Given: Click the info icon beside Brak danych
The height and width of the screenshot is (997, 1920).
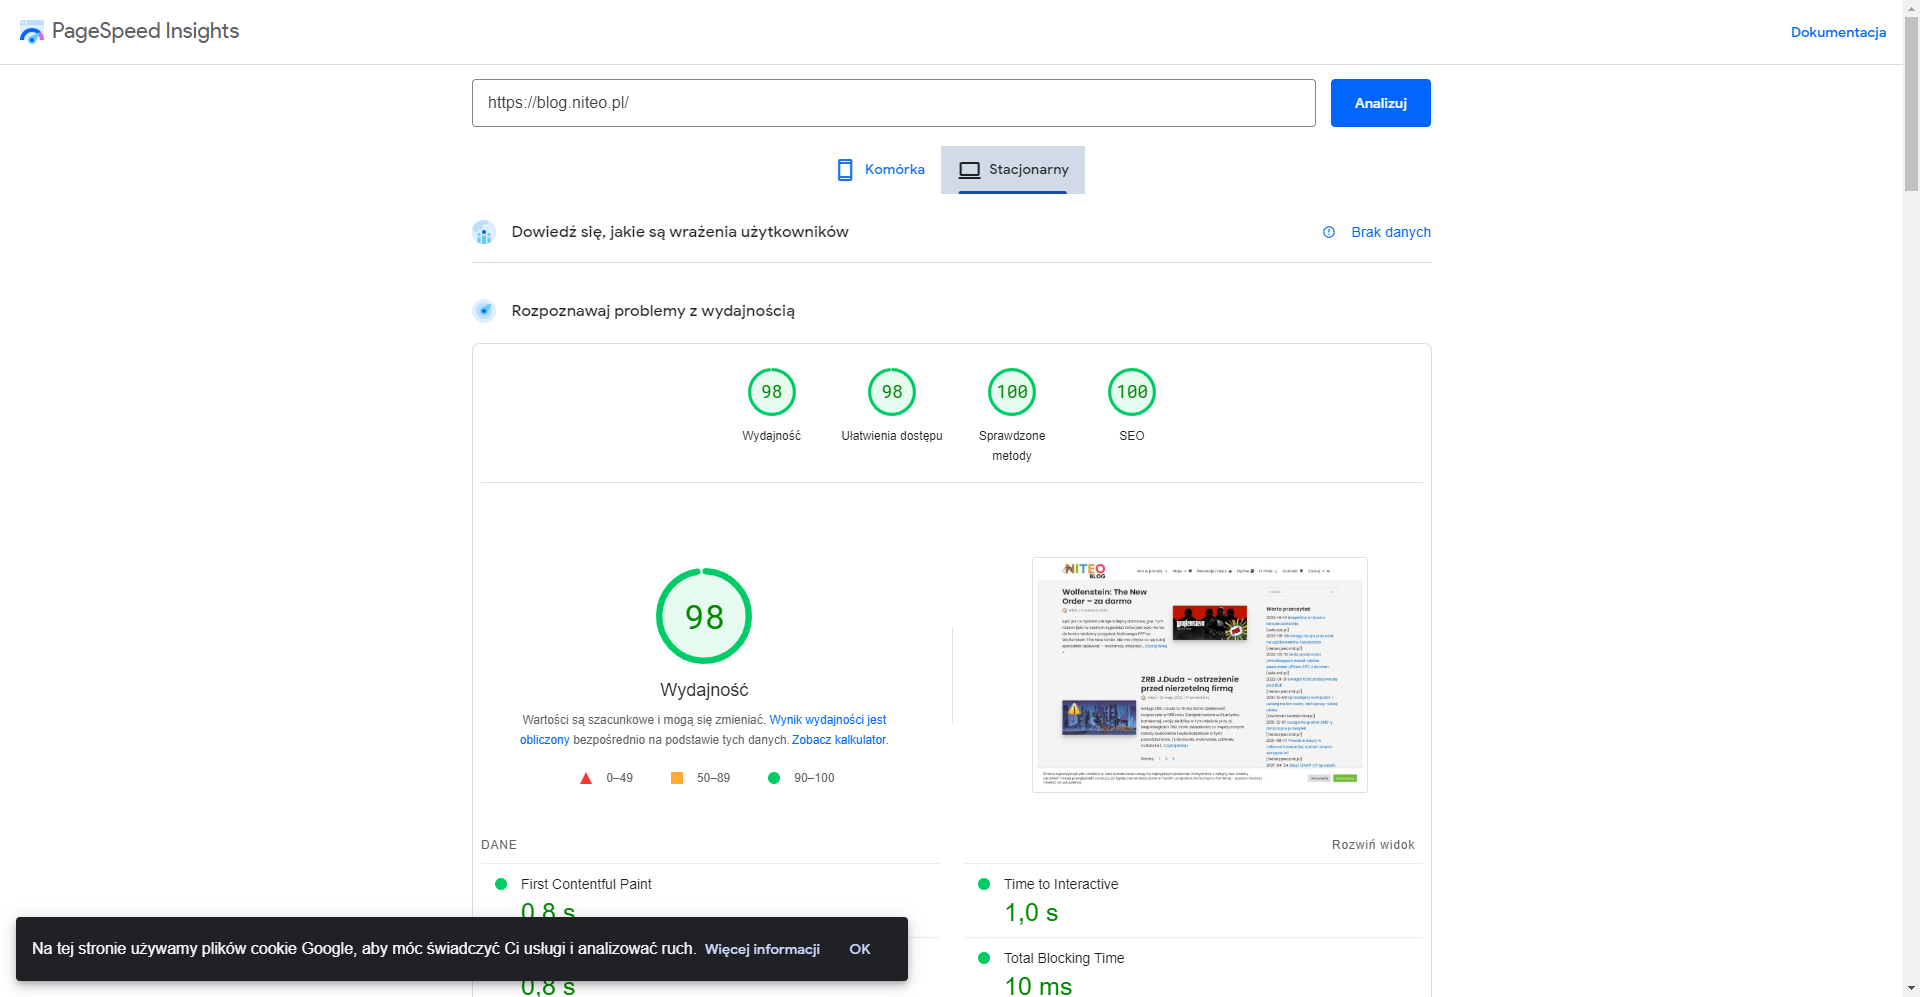Looking at the screenshot, I should point(1329,232).
